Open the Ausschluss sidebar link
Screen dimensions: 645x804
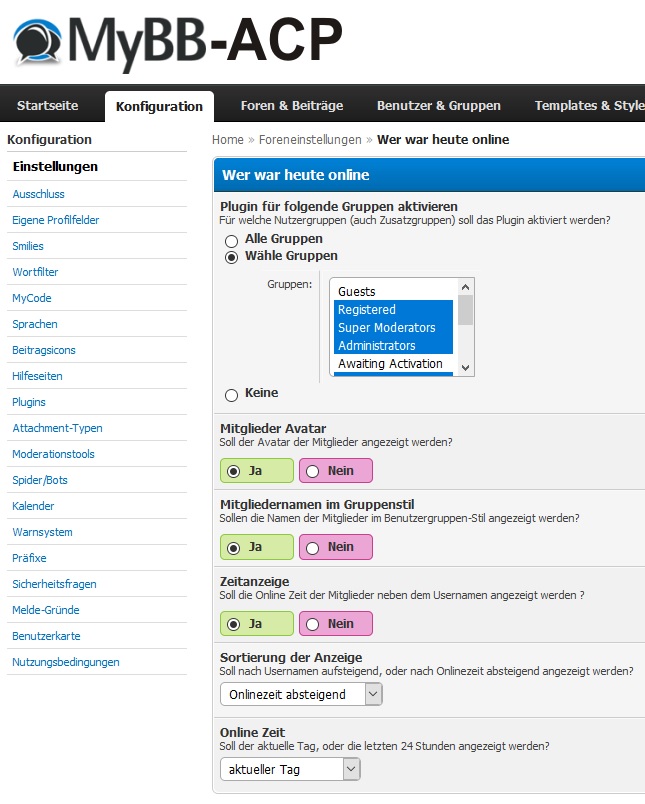(x=38, y=194)
